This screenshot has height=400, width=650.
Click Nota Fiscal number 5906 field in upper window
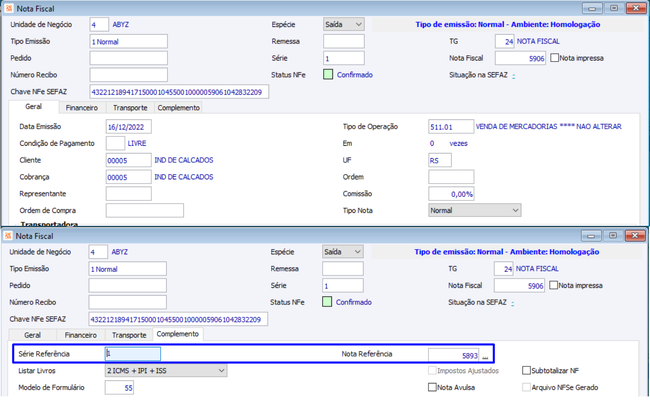520,58
